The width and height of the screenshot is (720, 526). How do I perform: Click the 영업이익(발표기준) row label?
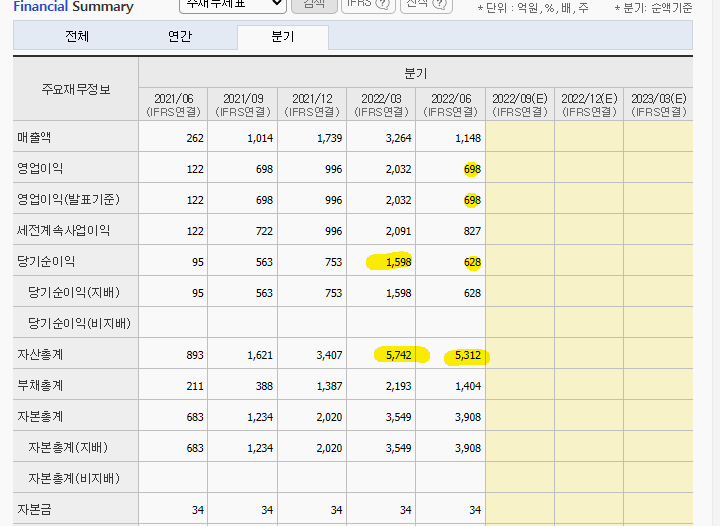[x=61, y=199]
